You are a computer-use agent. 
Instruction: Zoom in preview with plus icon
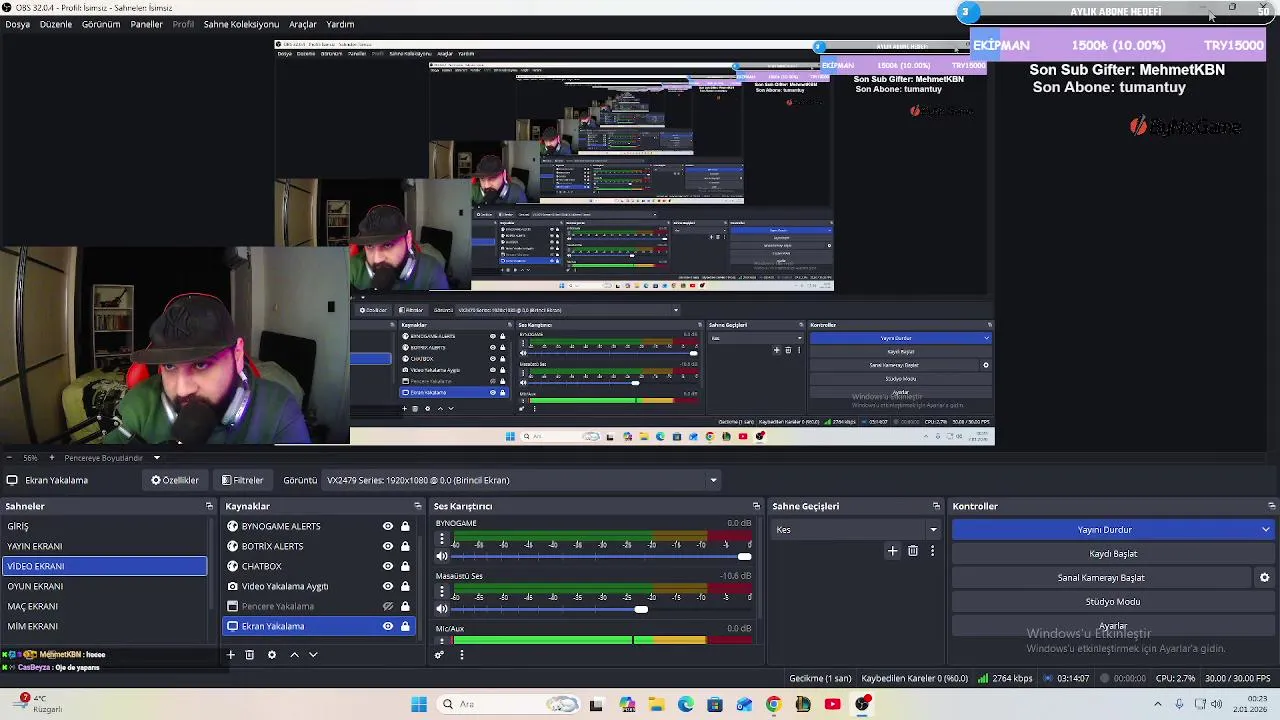coord(51,458)
